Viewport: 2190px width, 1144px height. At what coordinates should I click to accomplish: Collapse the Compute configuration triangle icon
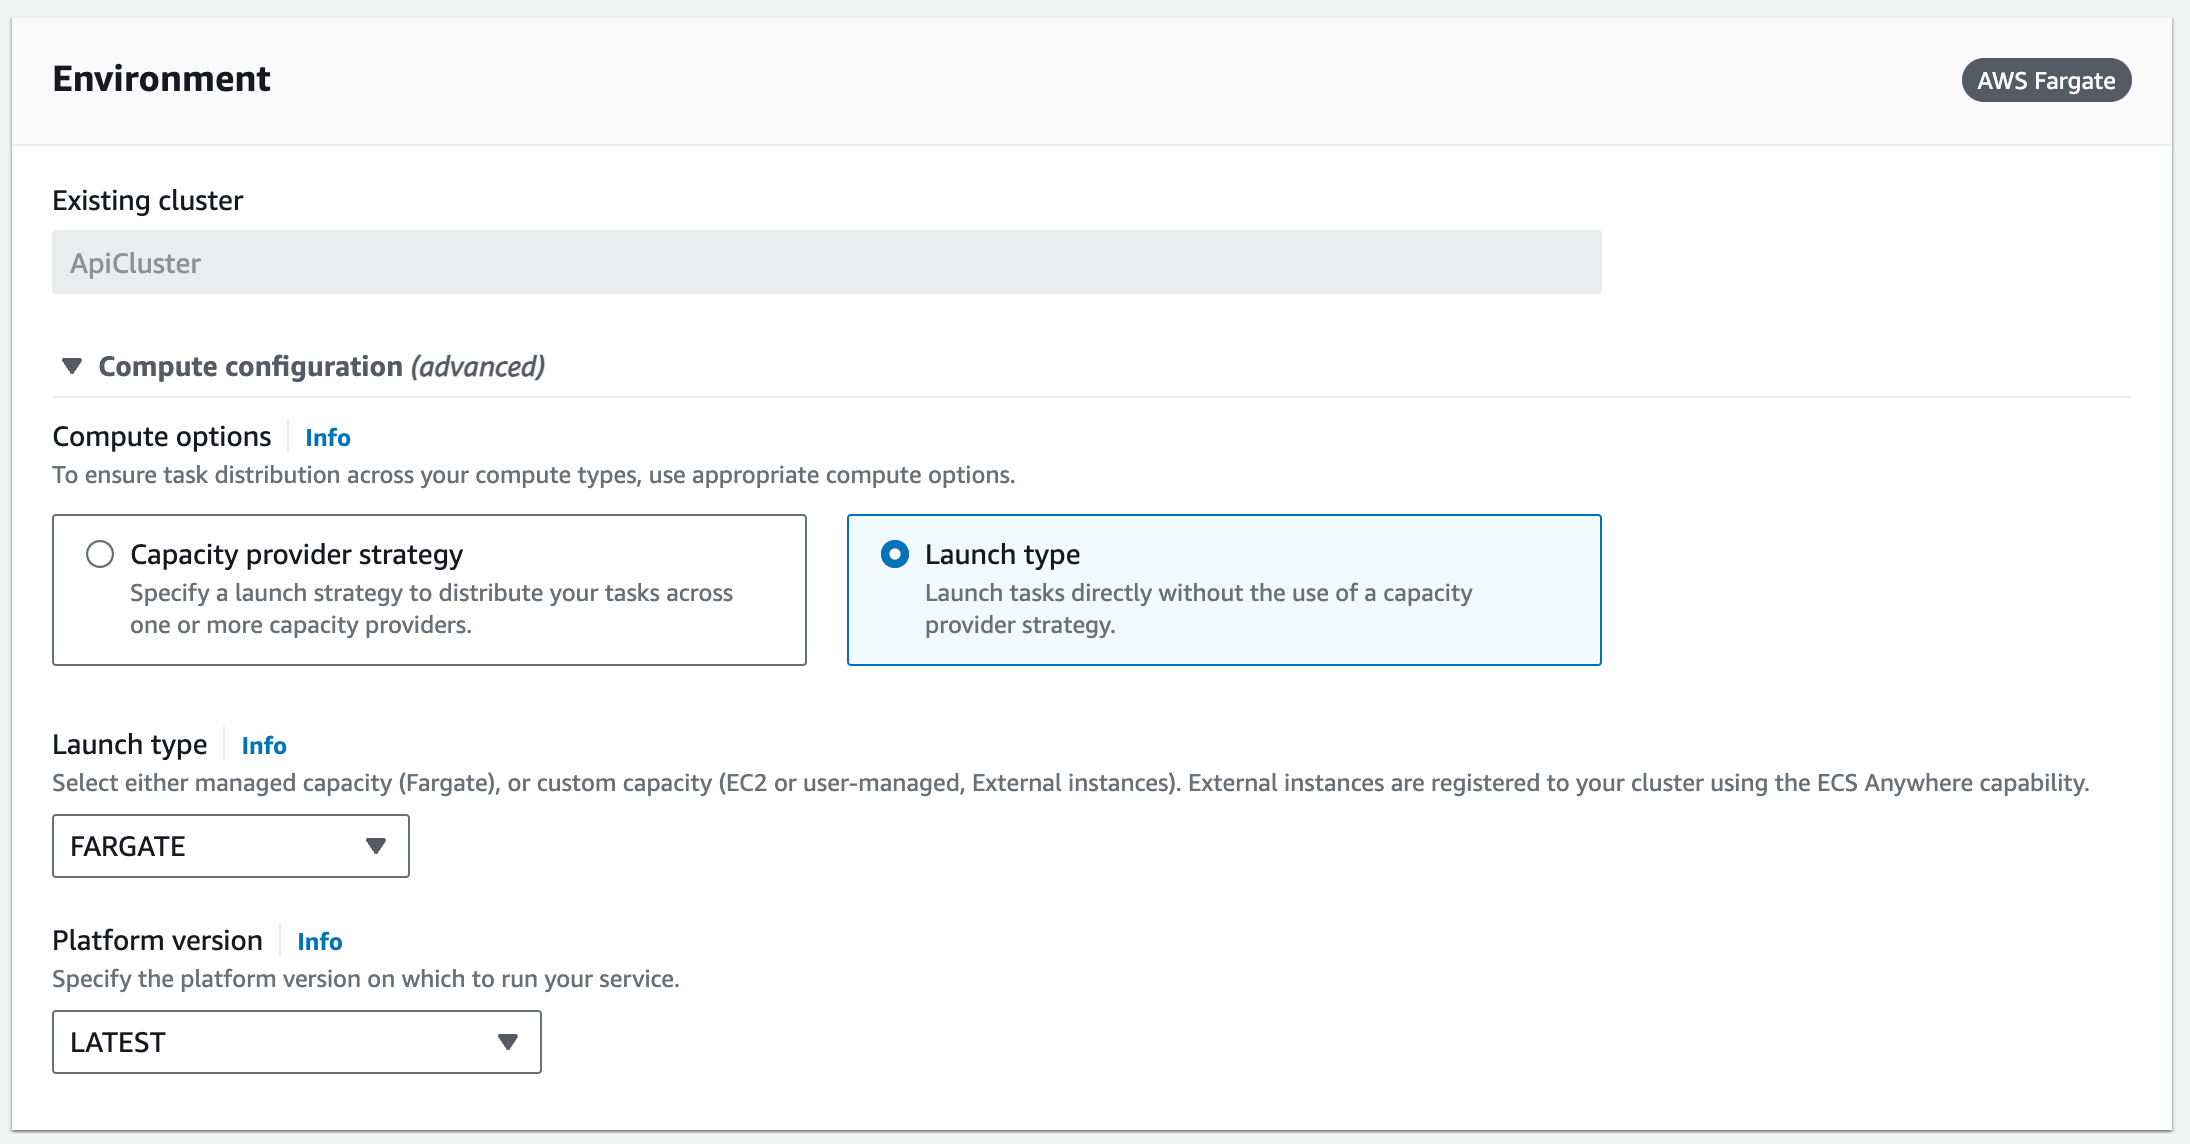[x=71, y=366]
